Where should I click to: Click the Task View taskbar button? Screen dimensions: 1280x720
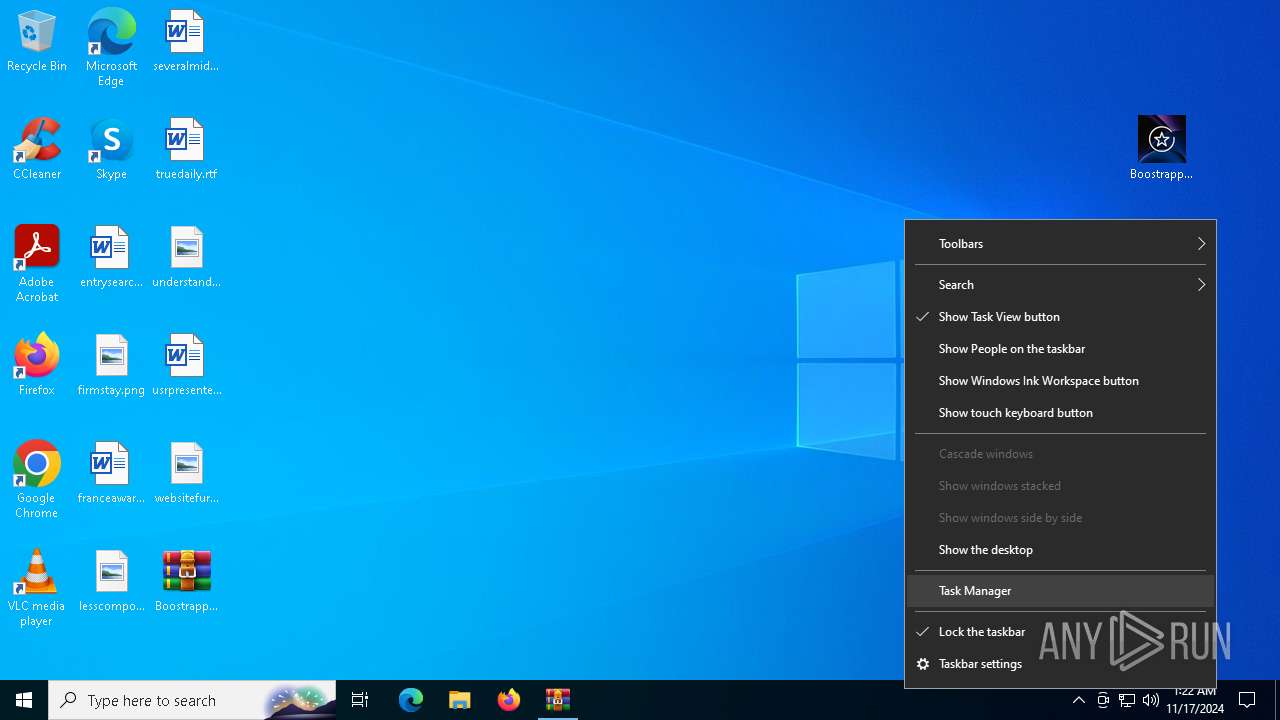coord(360,700)
